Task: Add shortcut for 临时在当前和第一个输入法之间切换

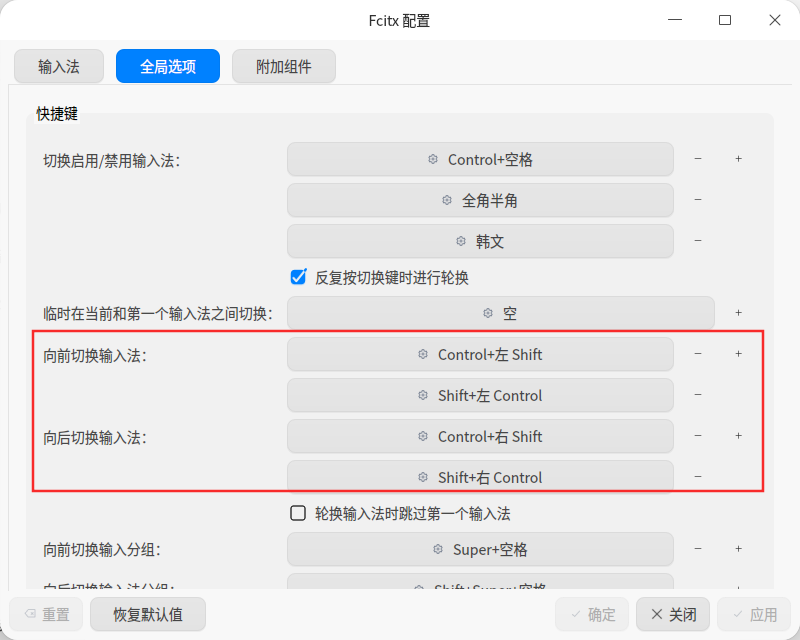Action: click(738, 313)
